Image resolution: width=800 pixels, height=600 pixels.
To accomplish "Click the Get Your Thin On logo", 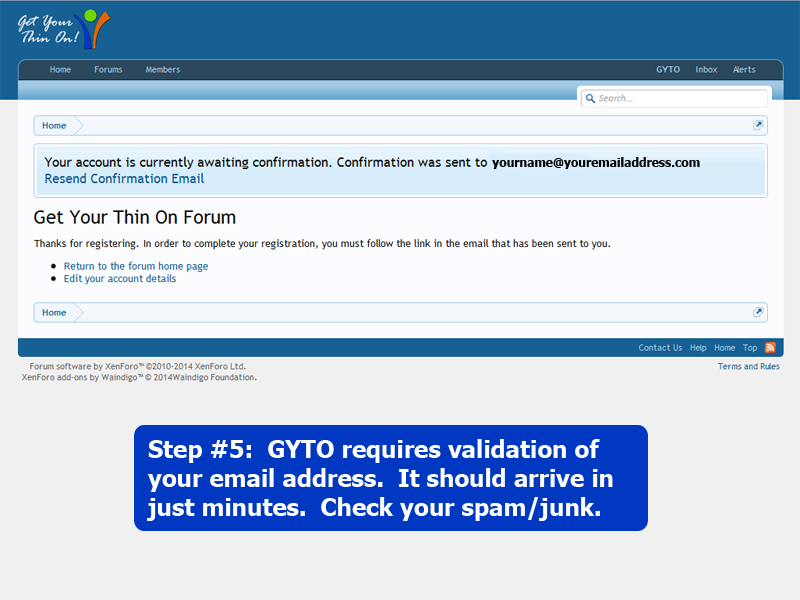I will [64, 30].
